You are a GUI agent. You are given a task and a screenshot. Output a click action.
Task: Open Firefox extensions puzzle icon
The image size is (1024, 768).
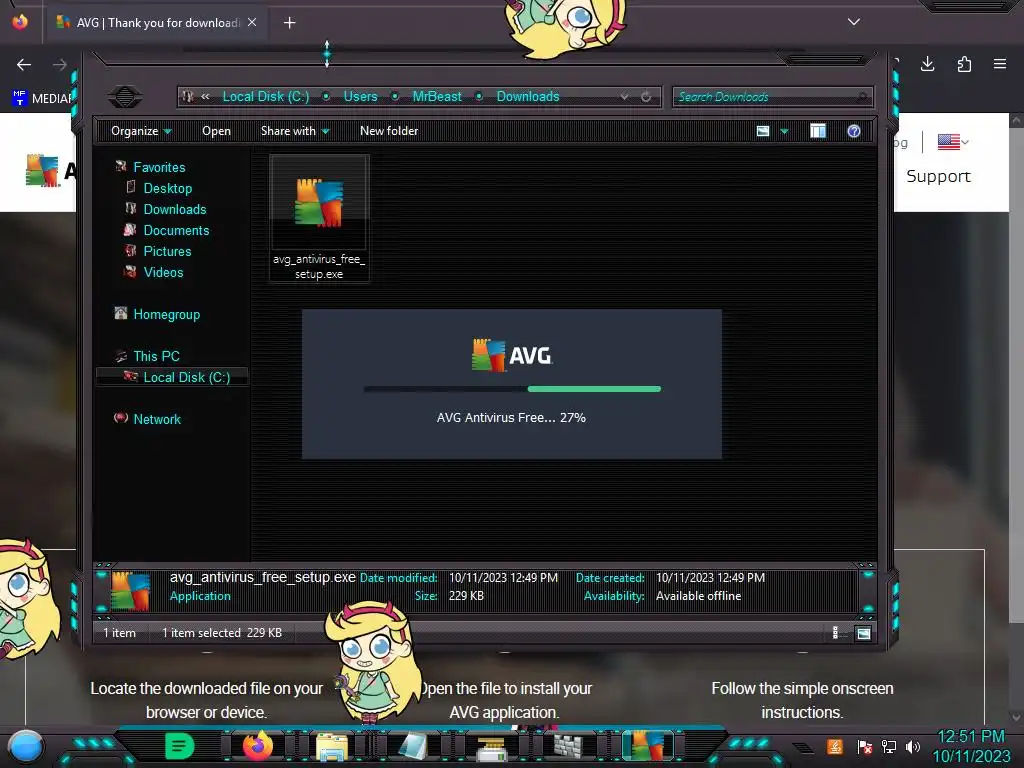pyautogui.click(x=964, y=64)
